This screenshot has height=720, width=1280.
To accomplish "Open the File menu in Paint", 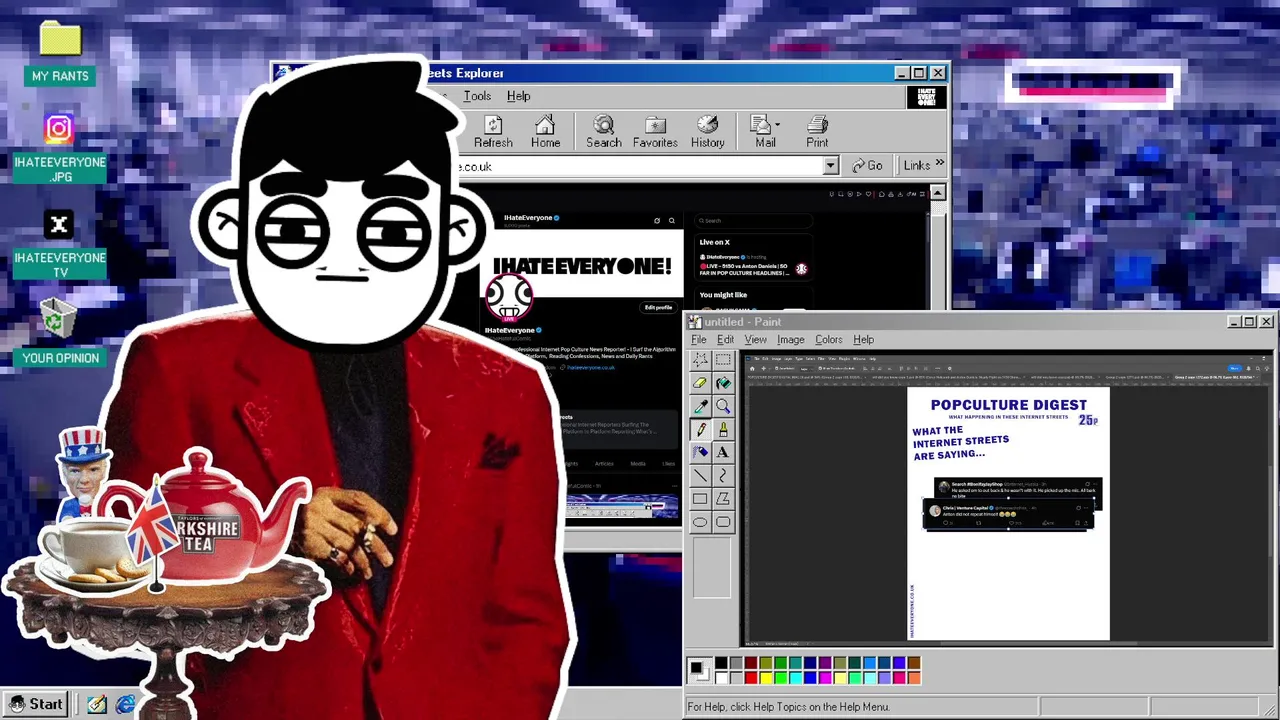I will [x=699, y=340].
